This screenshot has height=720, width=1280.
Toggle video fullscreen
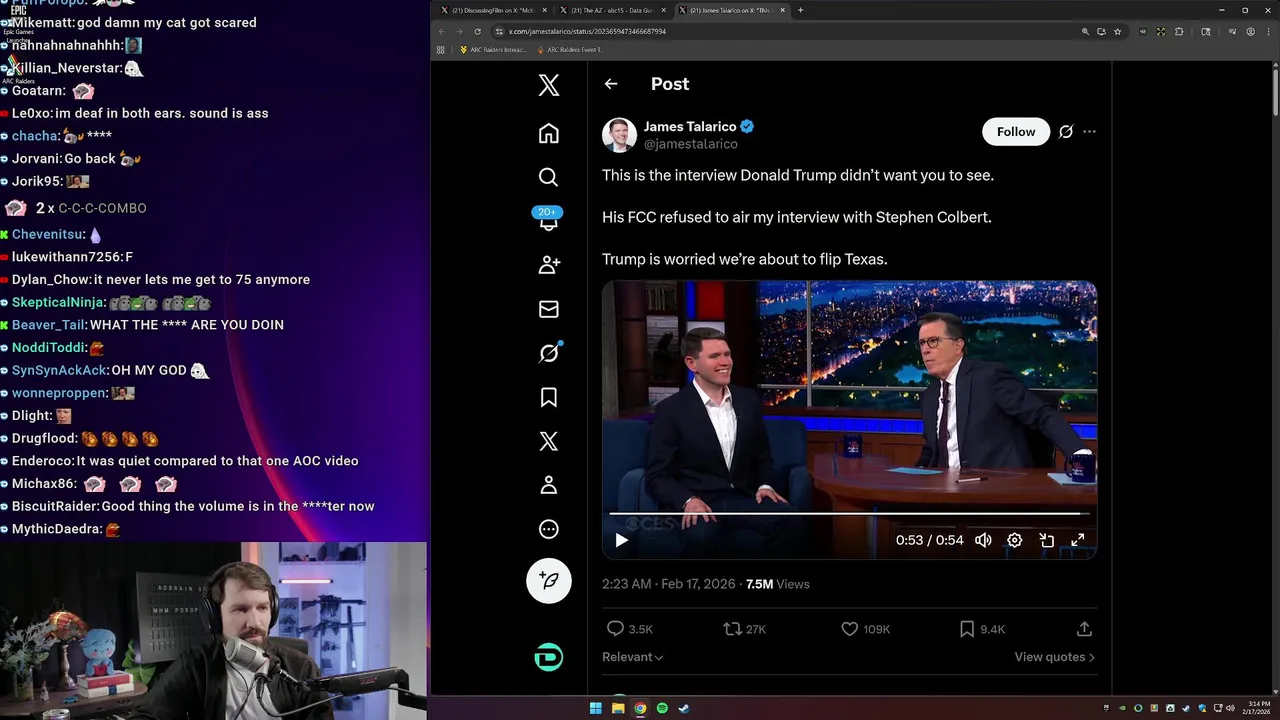click(1078, 540)
